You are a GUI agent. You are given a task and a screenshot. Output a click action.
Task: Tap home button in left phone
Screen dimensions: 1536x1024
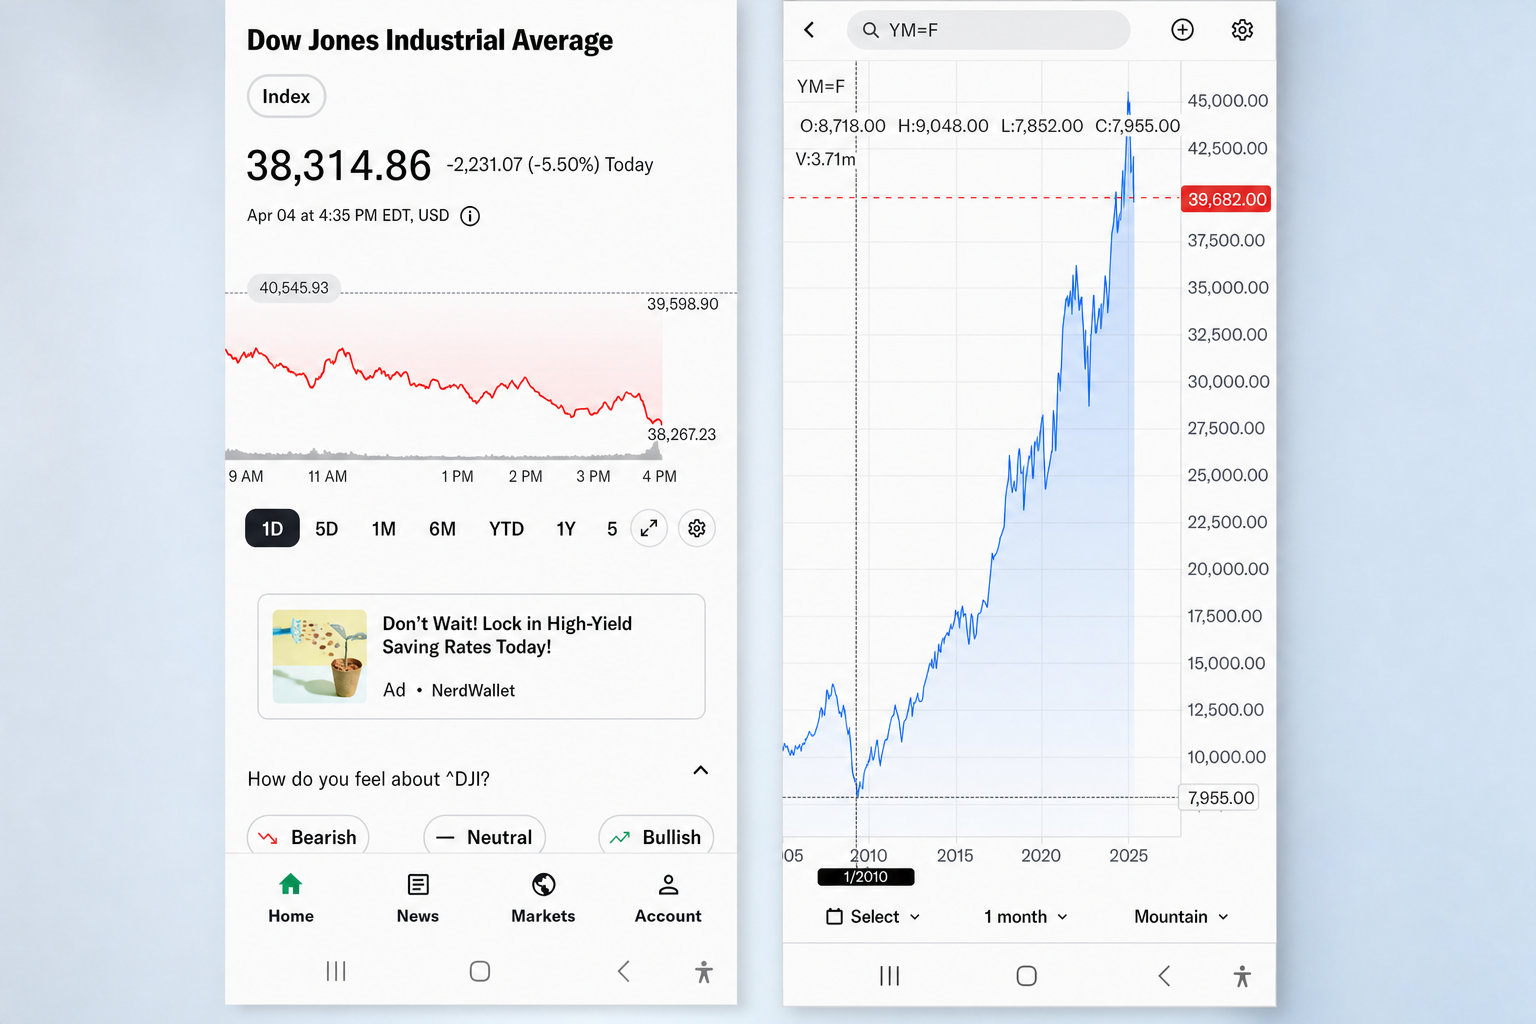tap(480, 971)
